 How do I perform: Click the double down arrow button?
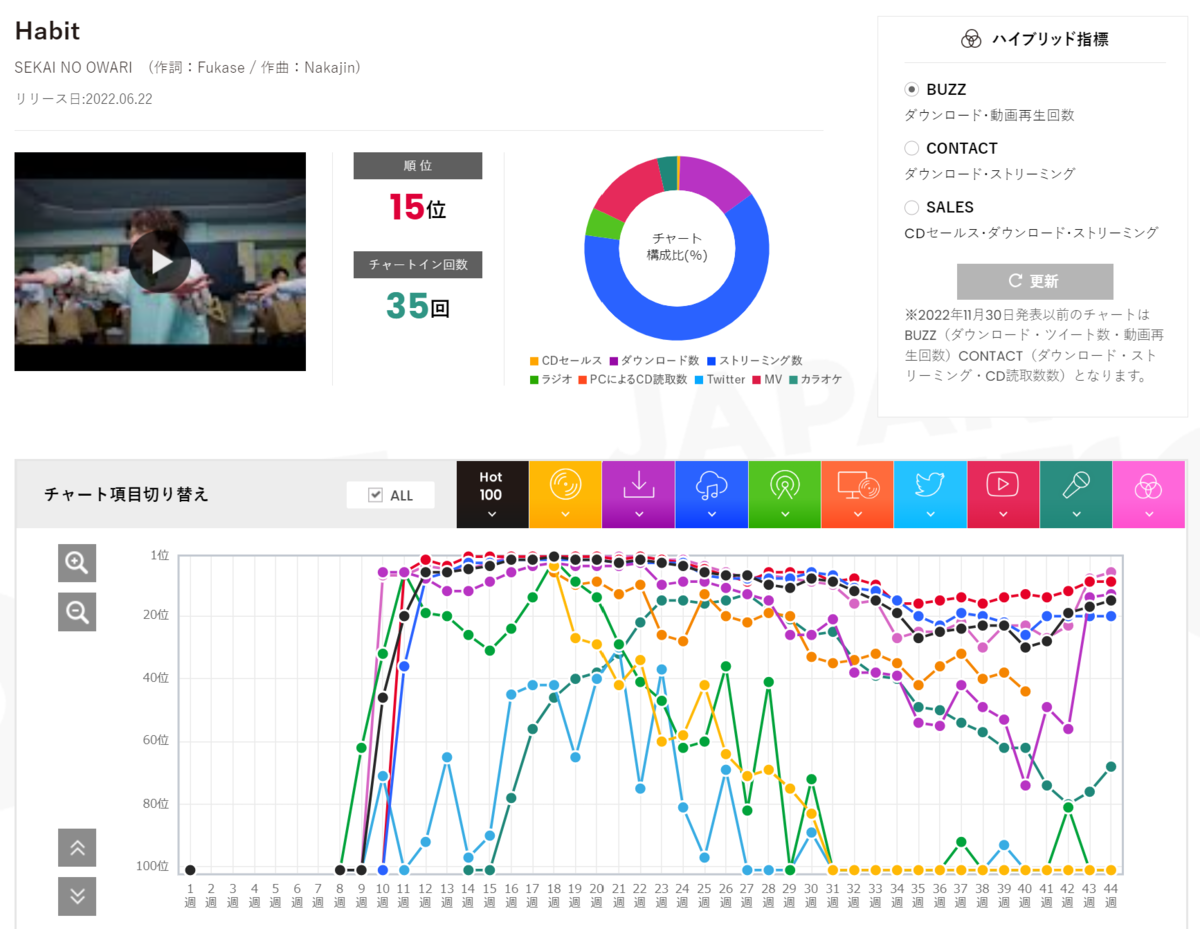click(77, 896)
